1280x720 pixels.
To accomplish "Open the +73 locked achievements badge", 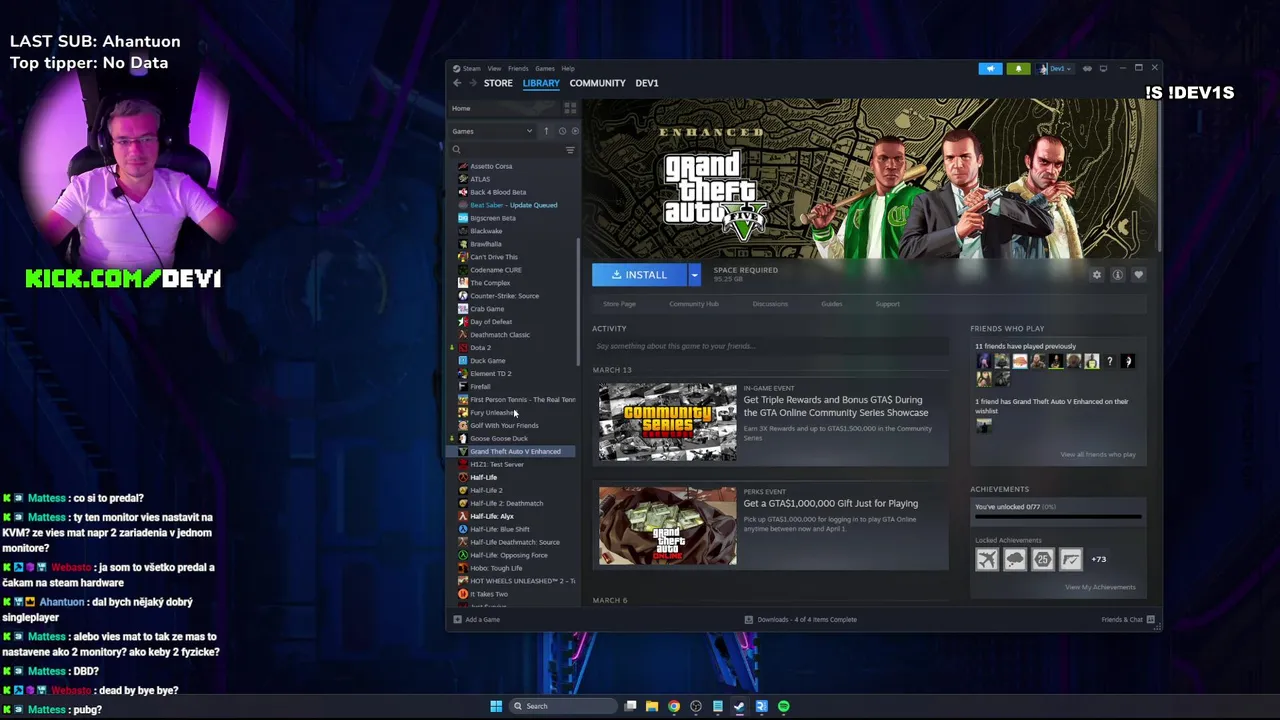I will [1099, 559].
